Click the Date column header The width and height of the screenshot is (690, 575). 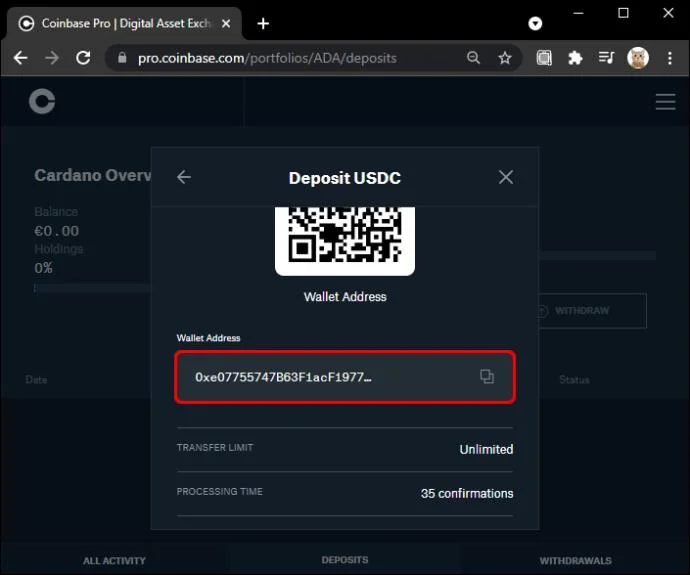tap(37, 380)
